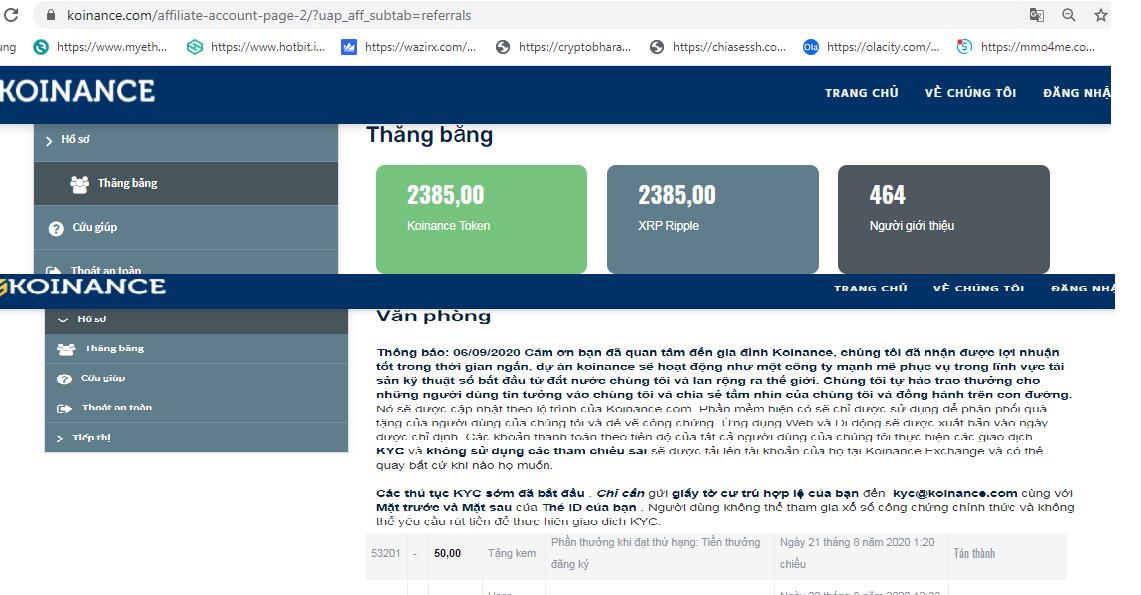The image size is (1141, 595).
Task: Expand Tiếp thị chevron in lower sidebar
Action: click(x=60, y=439)
